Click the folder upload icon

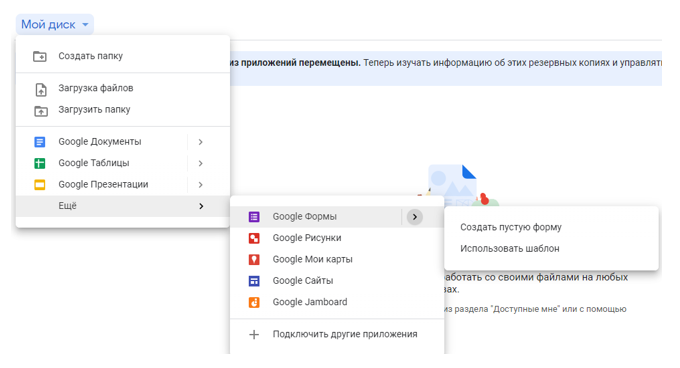click(40, 111)
